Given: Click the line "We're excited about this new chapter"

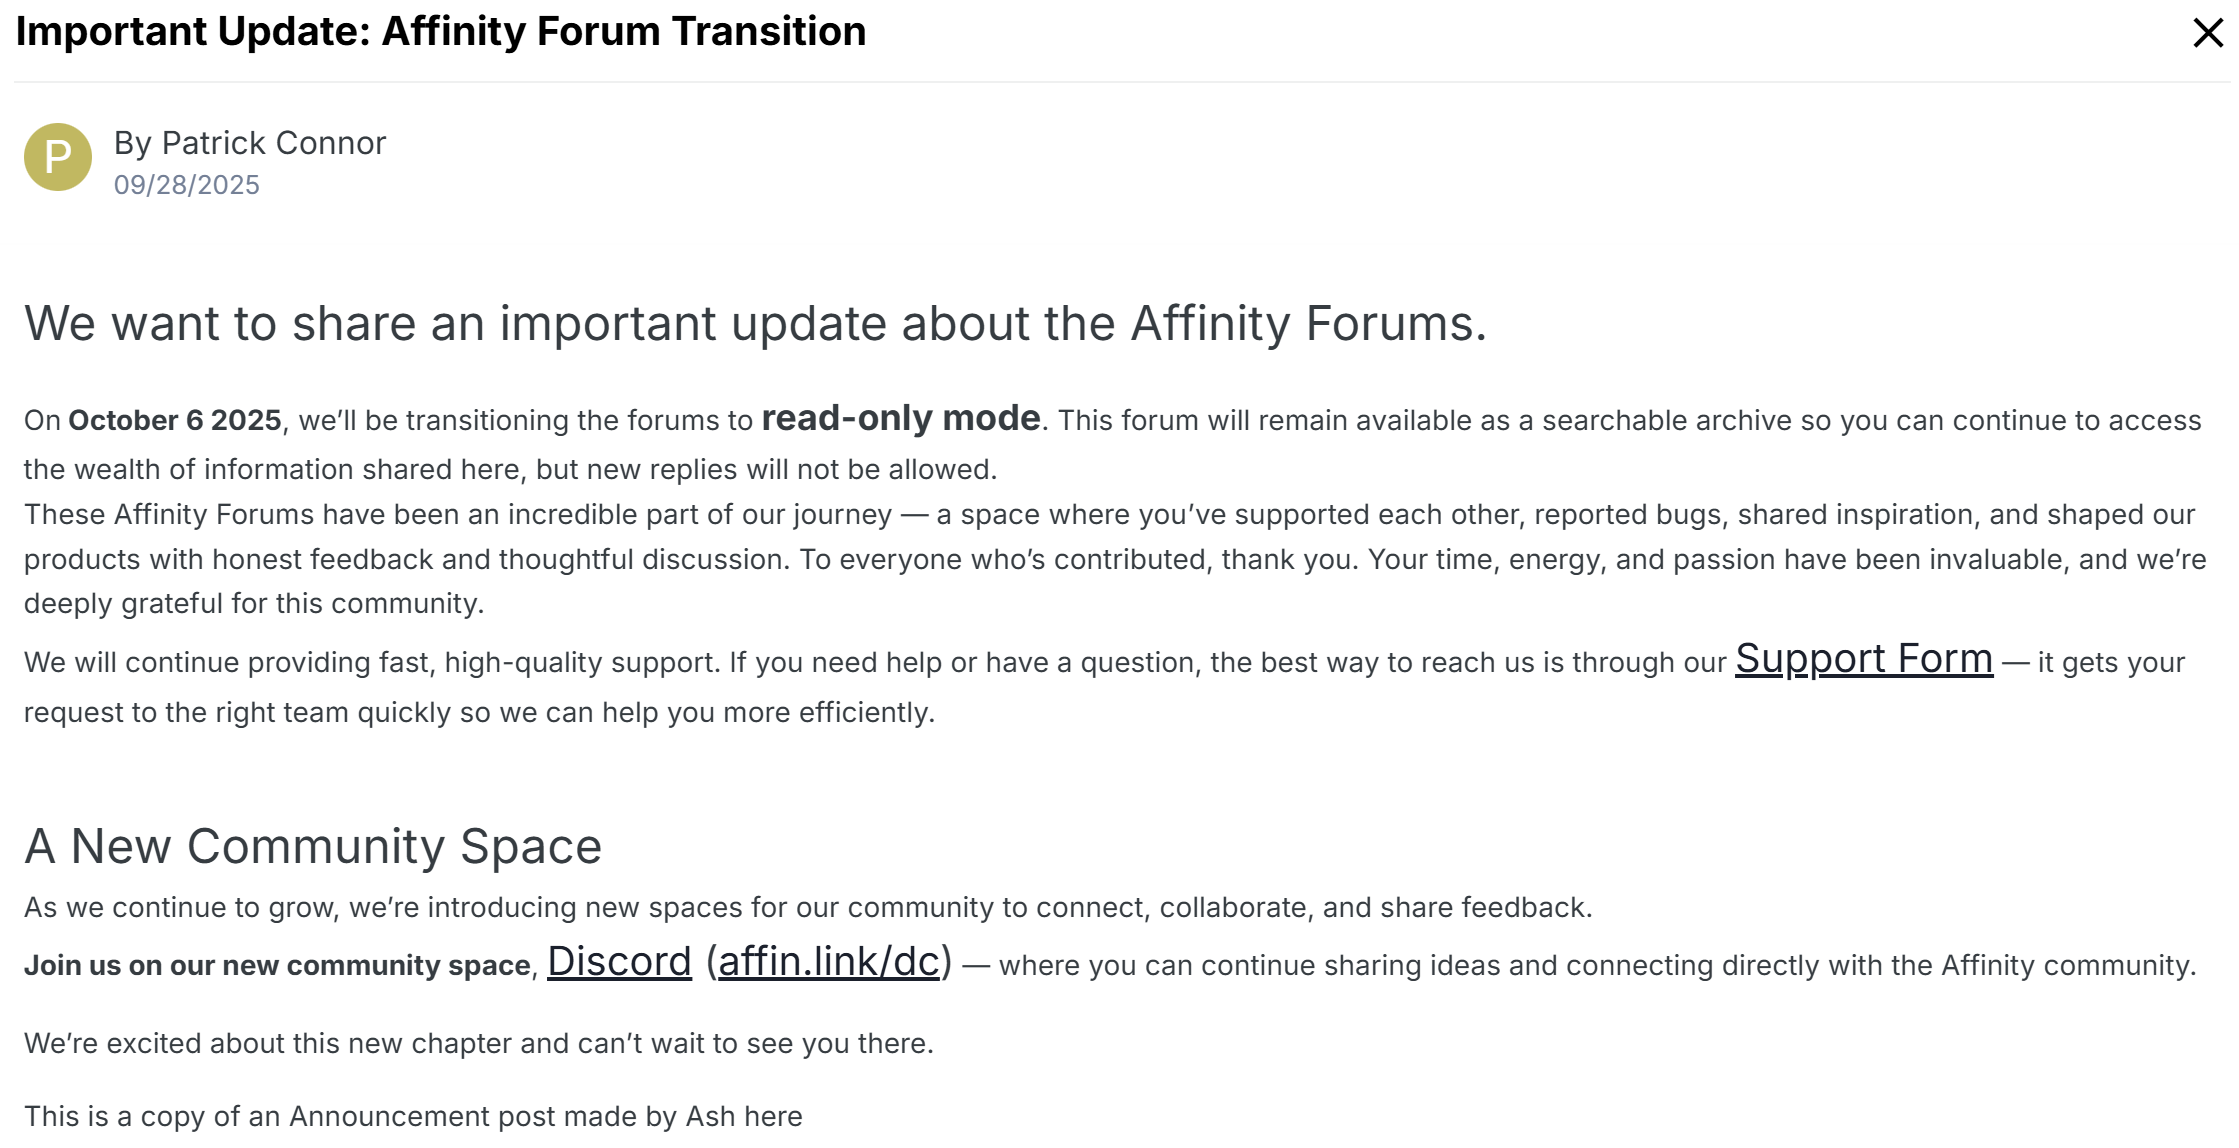Looking at the screenshot, I should click(479, 1042).
